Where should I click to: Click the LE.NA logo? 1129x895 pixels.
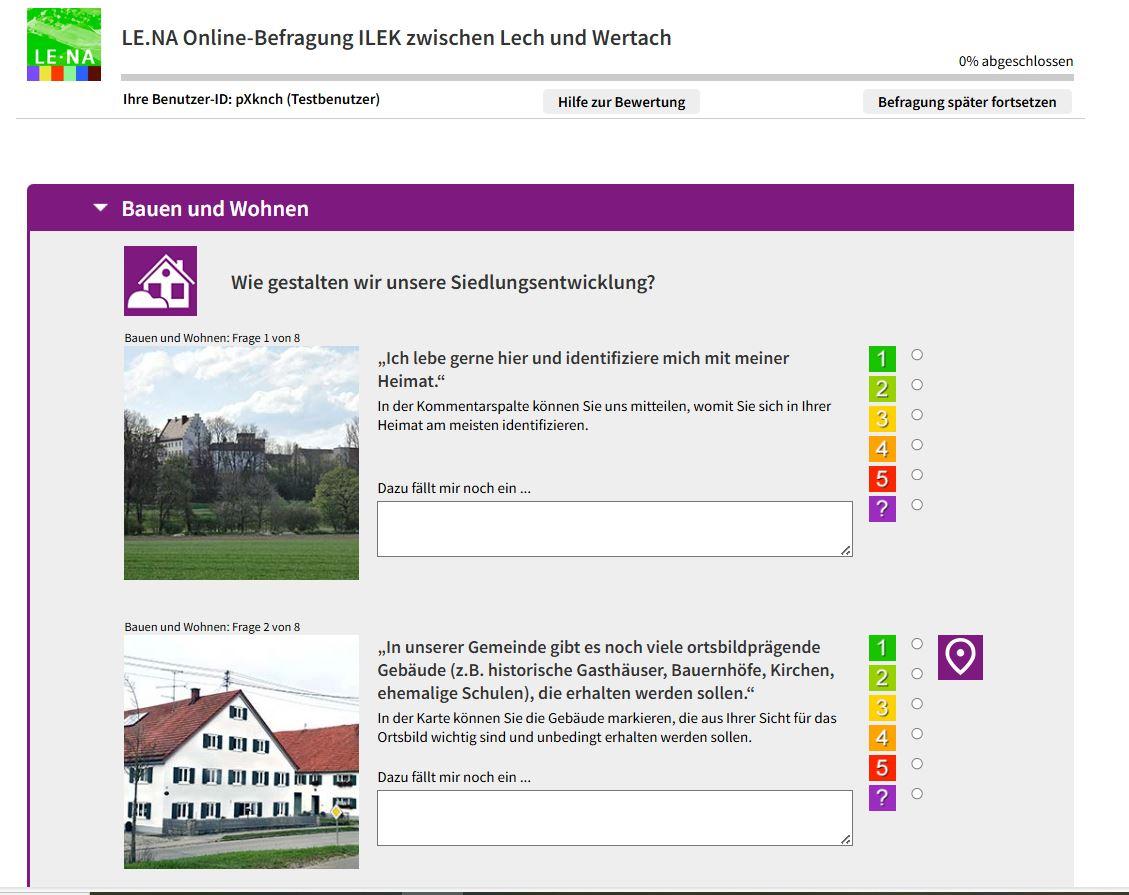[64, 45]
